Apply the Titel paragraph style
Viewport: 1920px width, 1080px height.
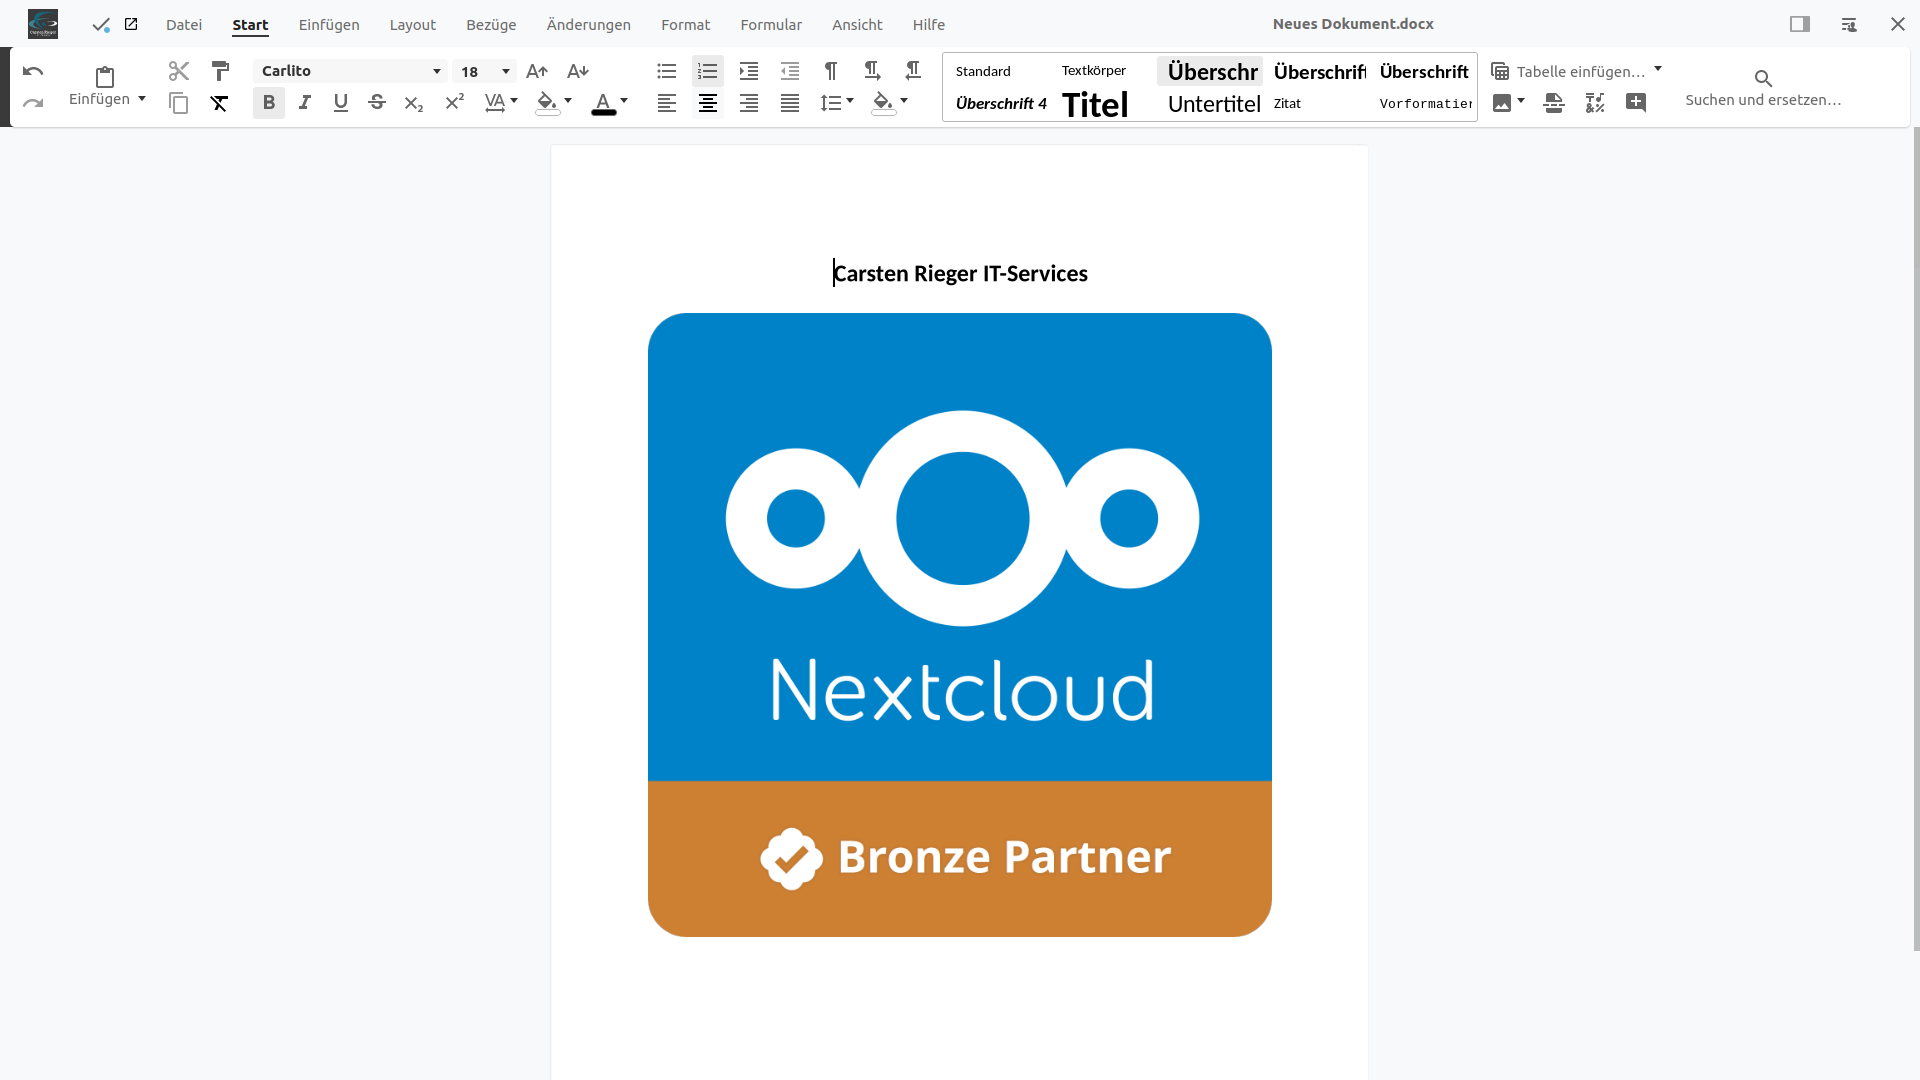pos(1096,104)
